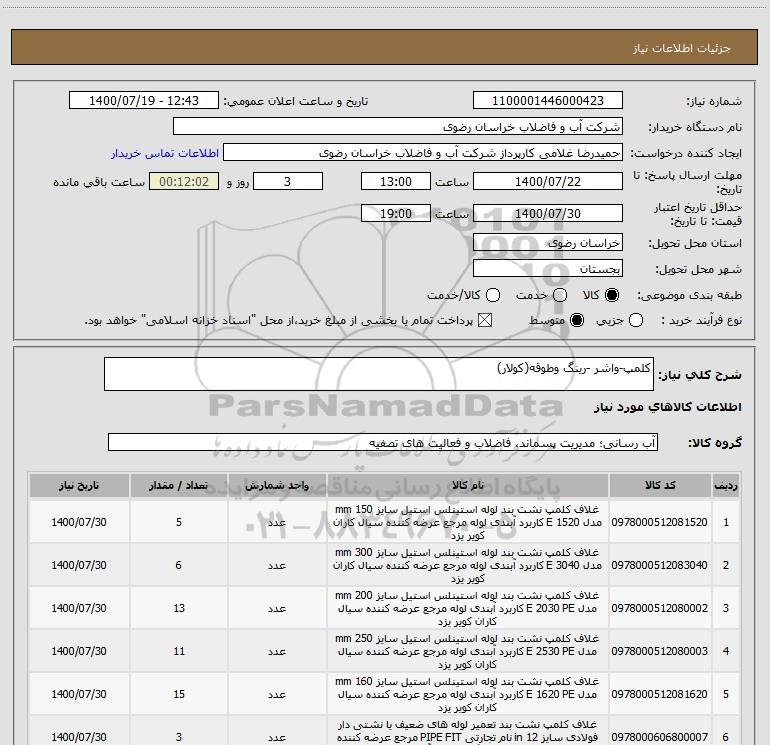Image resolution: width=770 pixels, height=745 pixels.
Task: Click the validity time field 19:00
Action: point(396,213)
